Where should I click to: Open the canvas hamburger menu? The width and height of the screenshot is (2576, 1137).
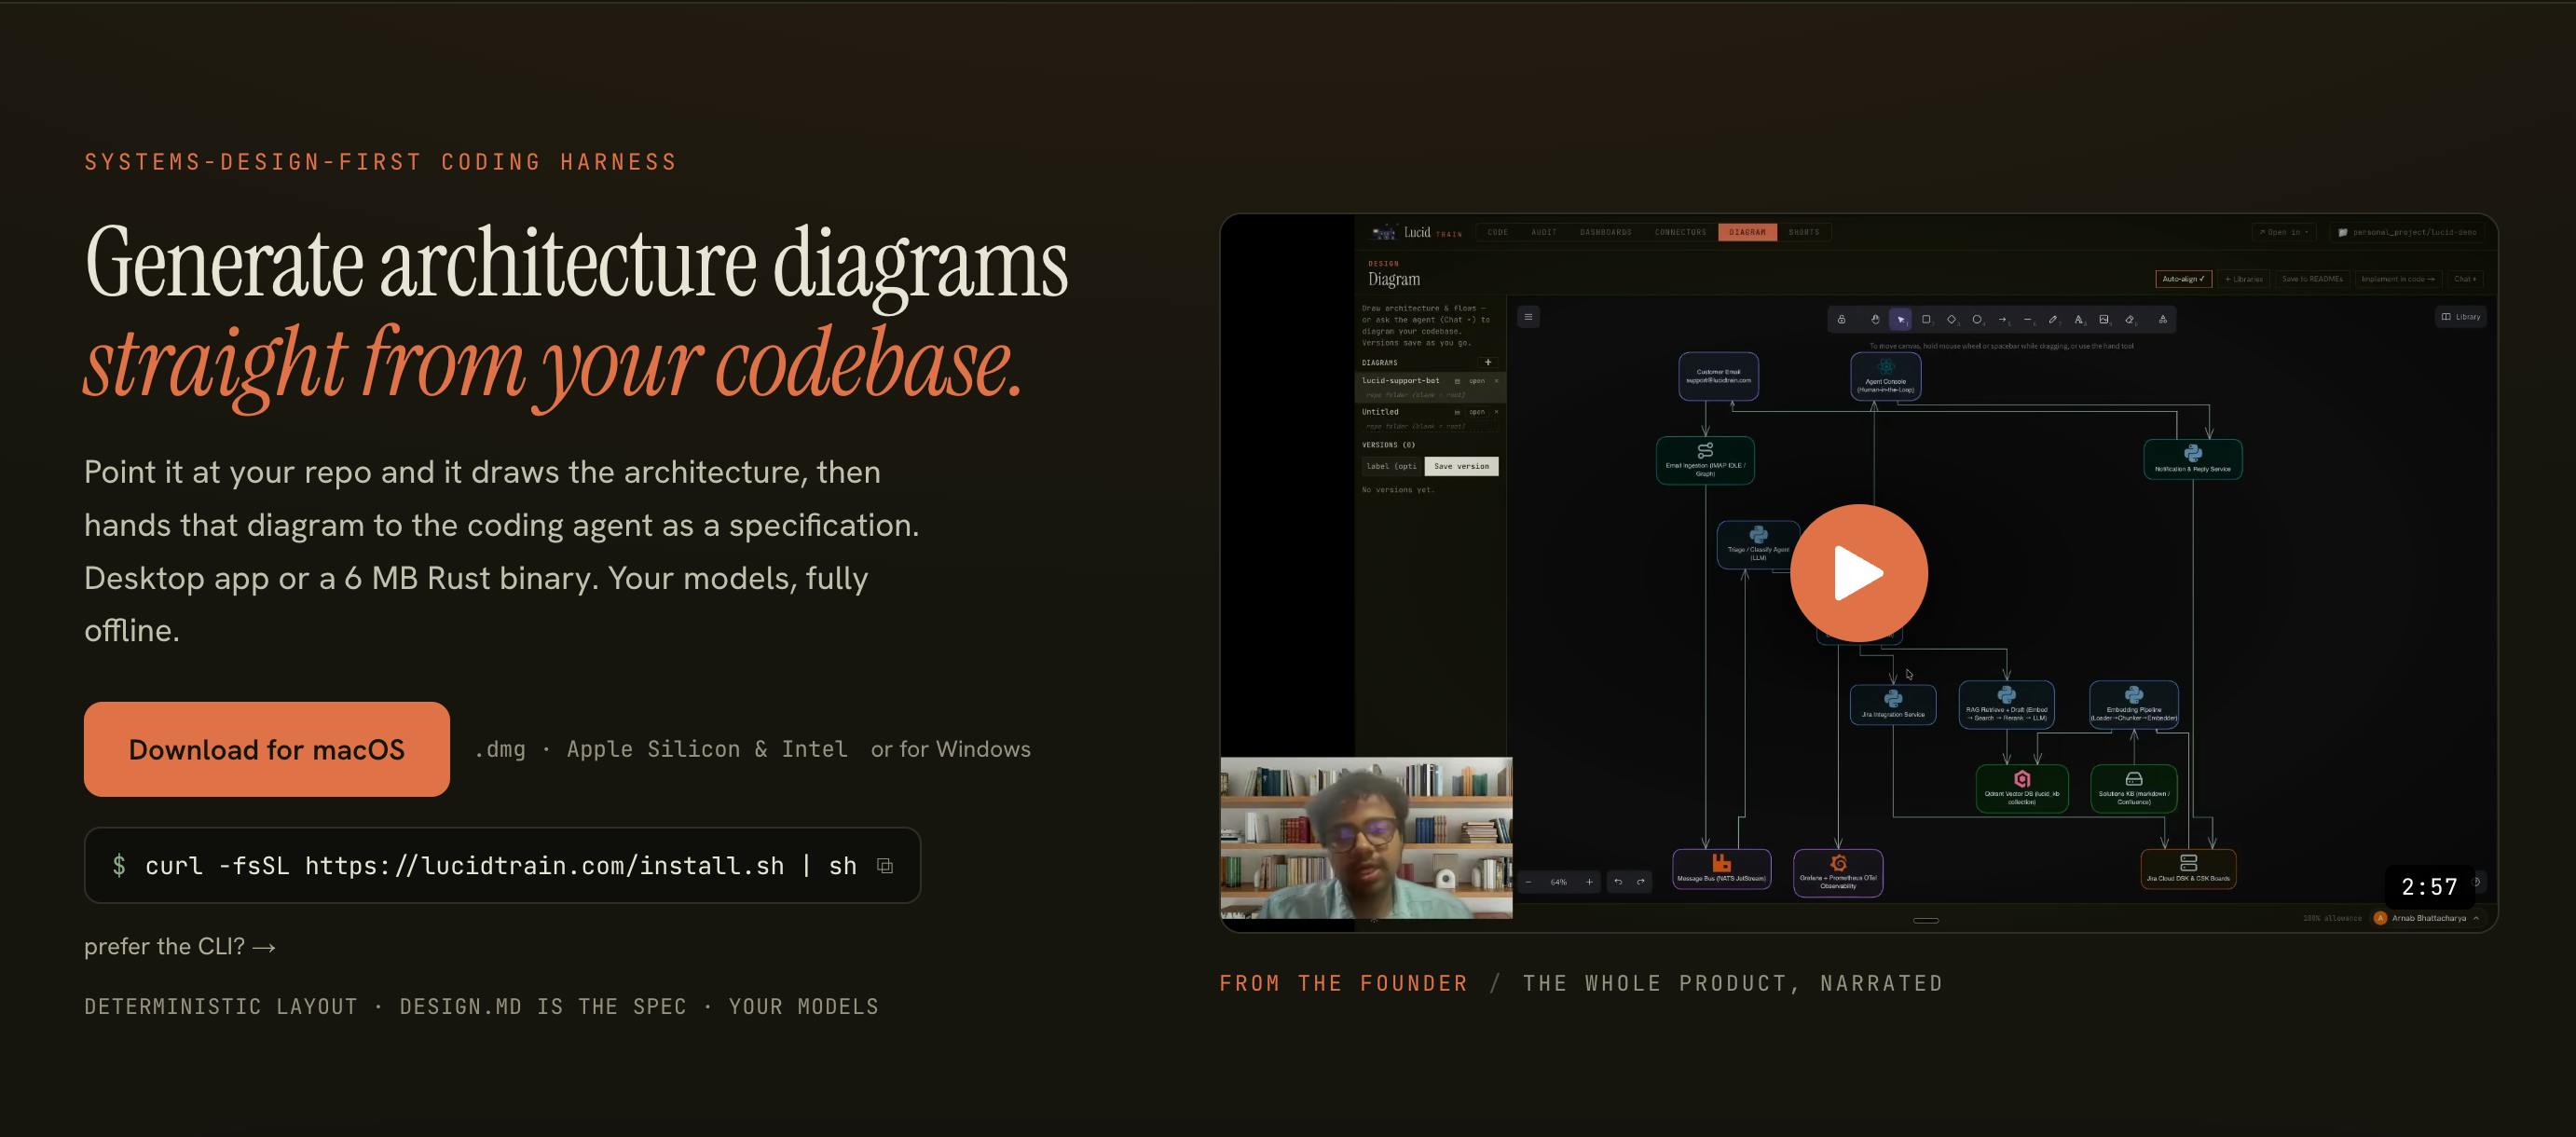pos(1528,317)
